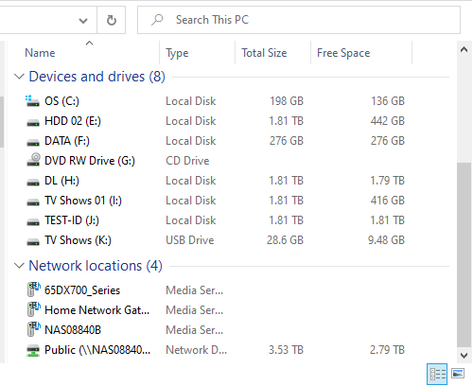Select the HDD 02 (E:) drive name

[73, 121]
